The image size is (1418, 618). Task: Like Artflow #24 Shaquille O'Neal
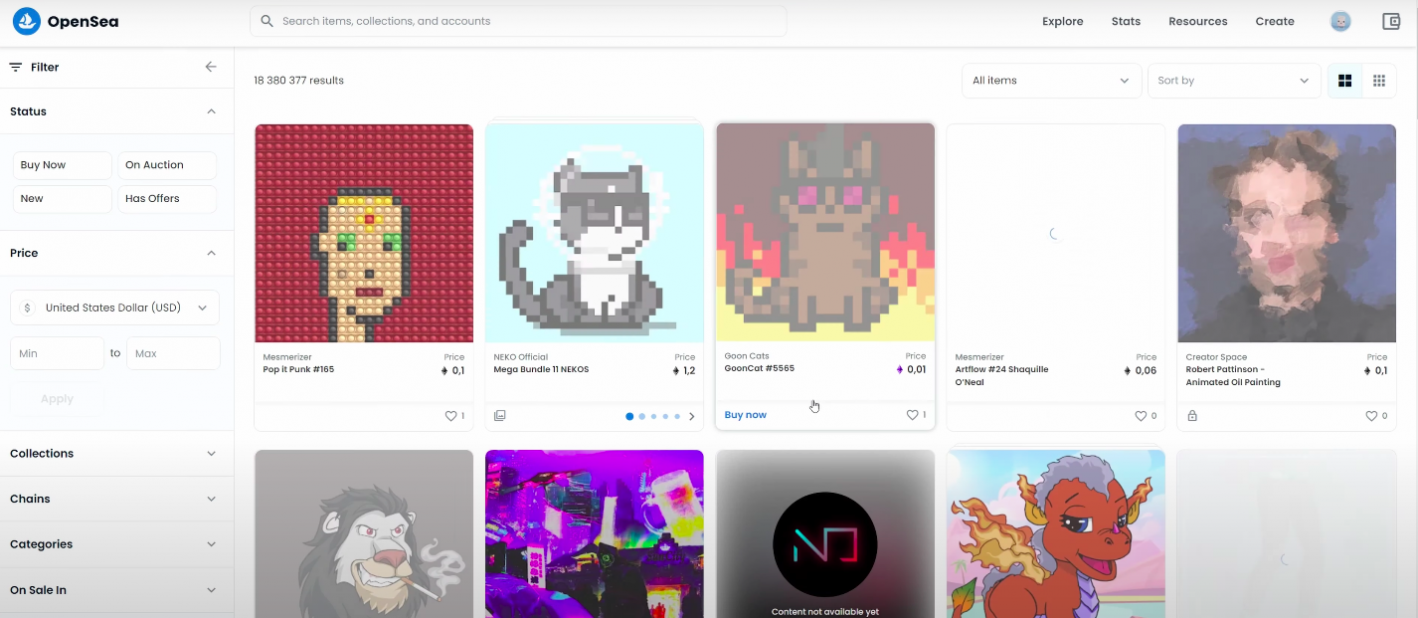(x=1140, y=416)
